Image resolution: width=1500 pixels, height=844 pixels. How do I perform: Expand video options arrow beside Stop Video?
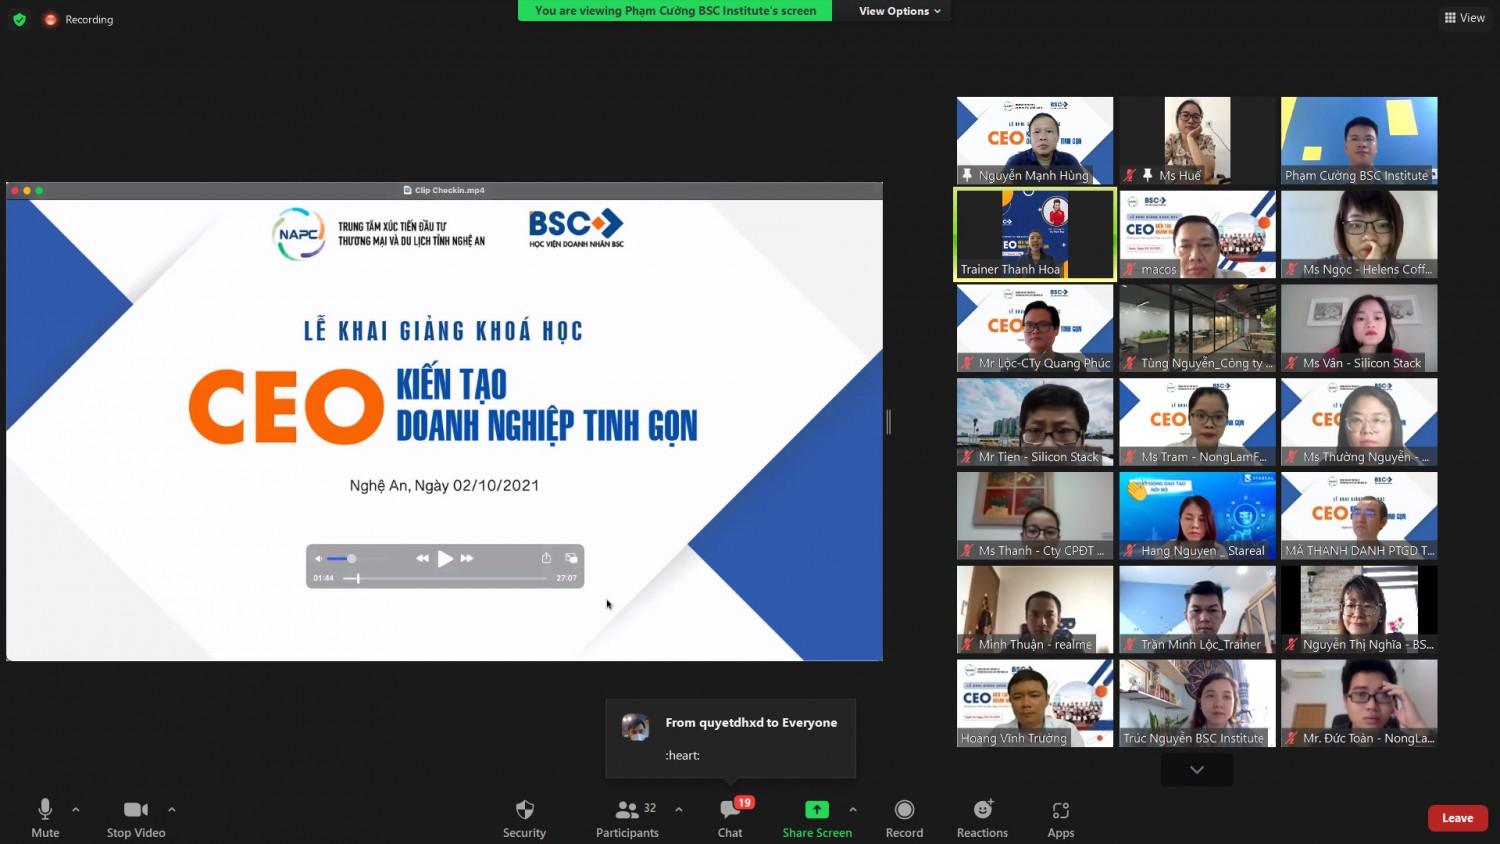(172, 809)
